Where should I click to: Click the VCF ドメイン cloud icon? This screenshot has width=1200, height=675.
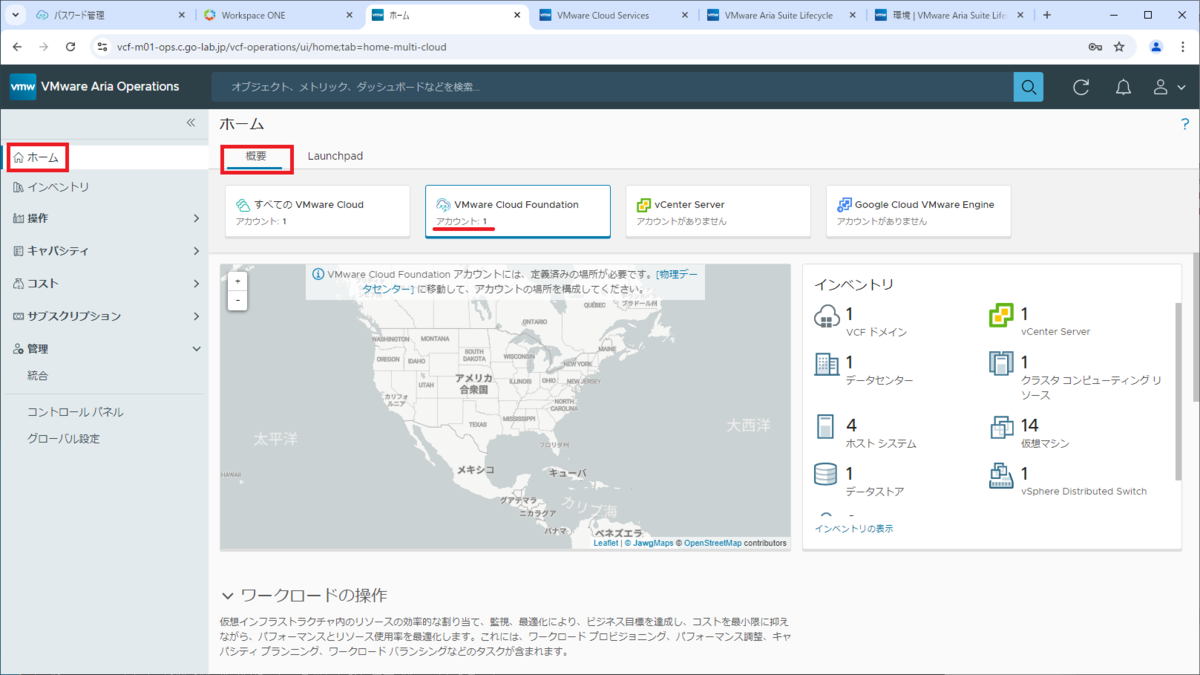pyautogui.click(x=826, y=317)
